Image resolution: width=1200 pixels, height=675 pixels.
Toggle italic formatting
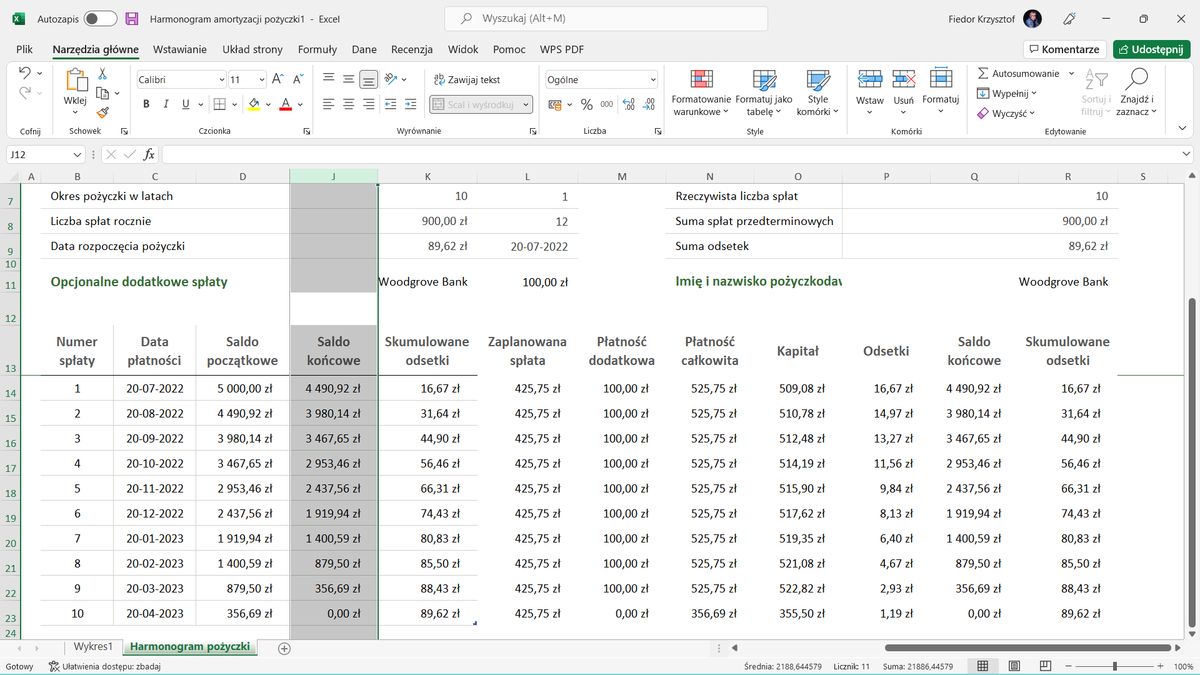point(165,103)
